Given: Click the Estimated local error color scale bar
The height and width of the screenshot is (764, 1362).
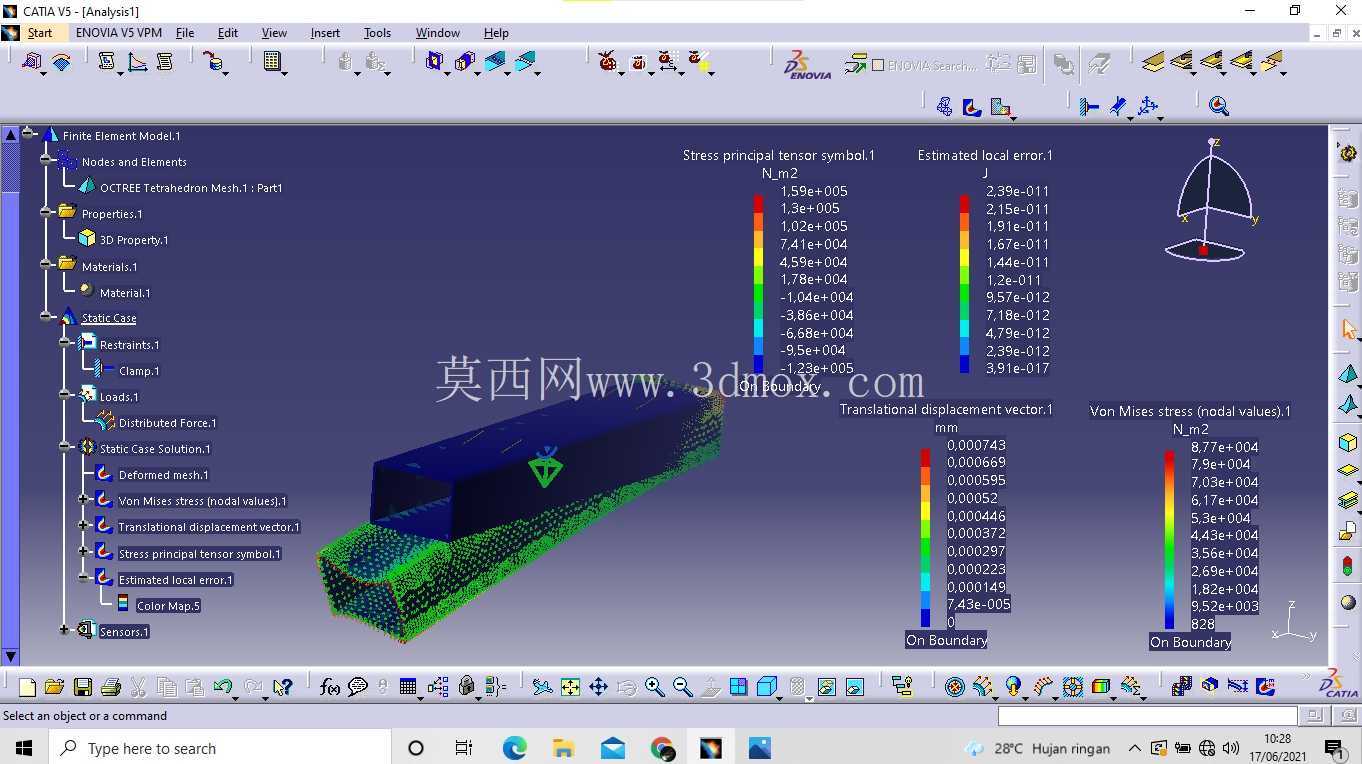Looking at the screenshot, I should click(964, 284).
